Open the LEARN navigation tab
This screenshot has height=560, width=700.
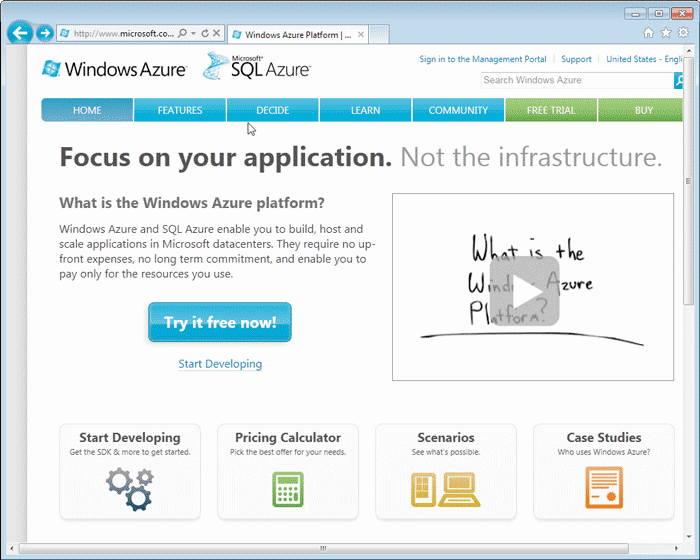pos(366,110)
